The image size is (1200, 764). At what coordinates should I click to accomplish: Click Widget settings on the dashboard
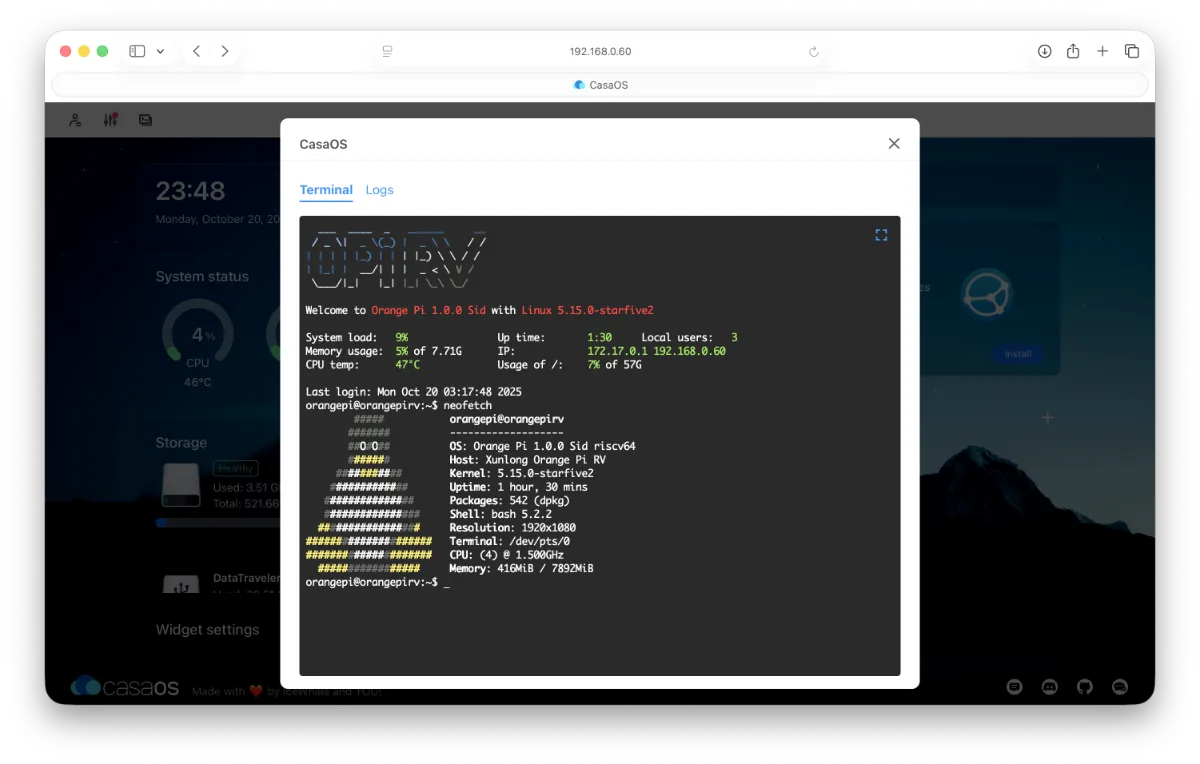(x=207, y=630)
